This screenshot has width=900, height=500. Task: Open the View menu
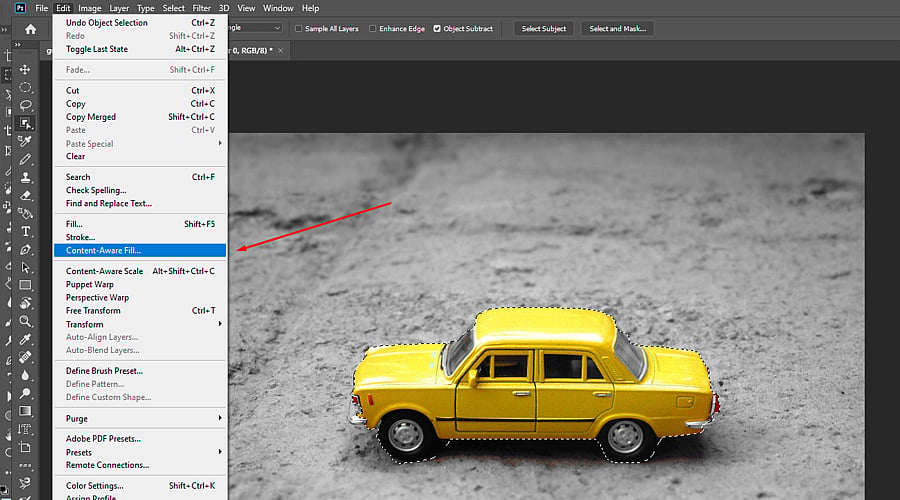246,8
